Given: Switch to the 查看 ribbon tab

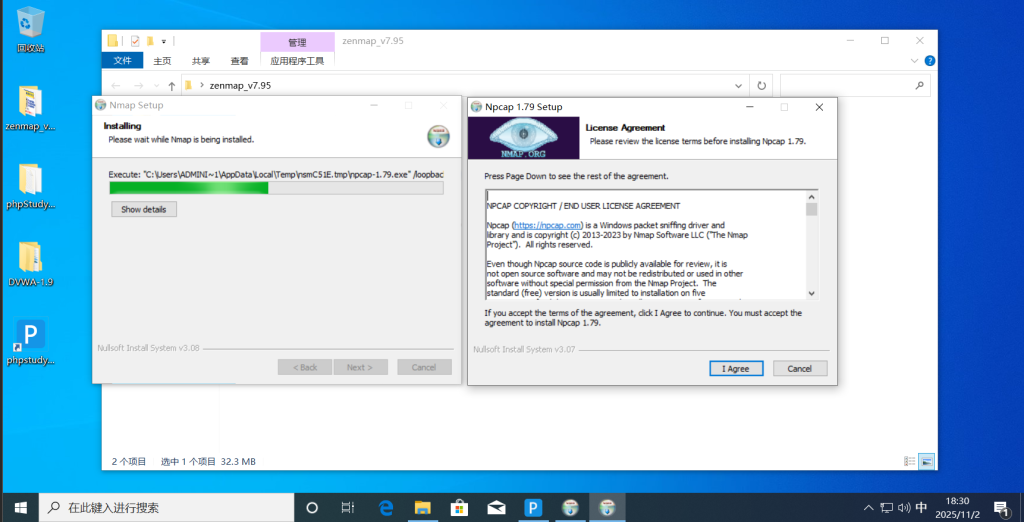Looking at the screenshot, I should click(x=239, y=61).
